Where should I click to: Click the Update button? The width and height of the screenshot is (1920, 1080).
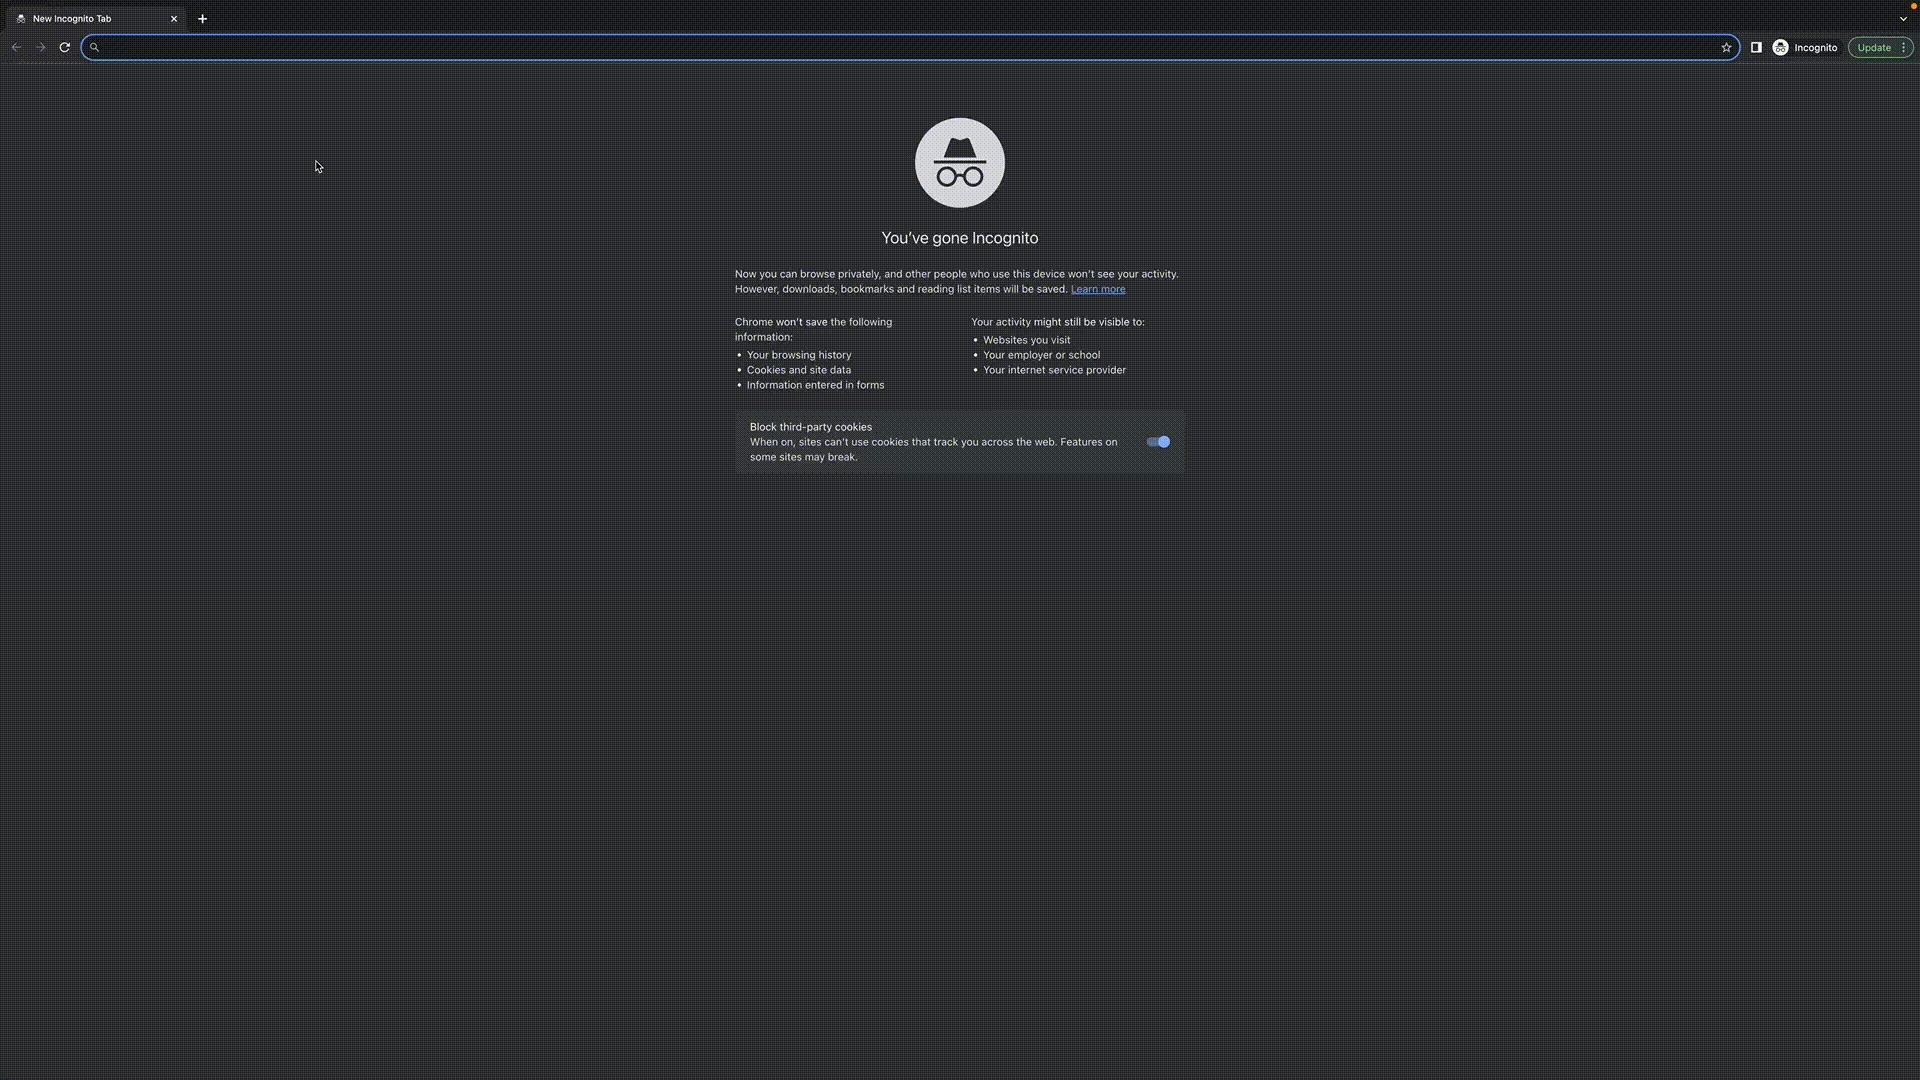coord(1873,47)
